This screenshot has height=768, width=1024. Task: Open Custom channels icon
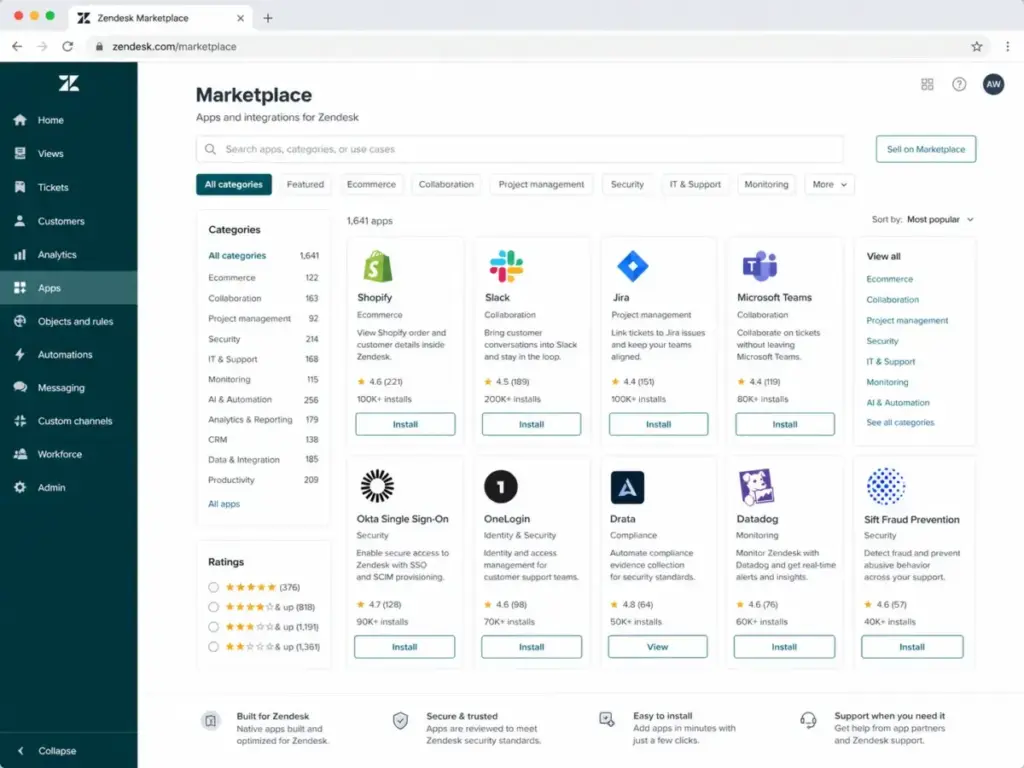[20, 421]
